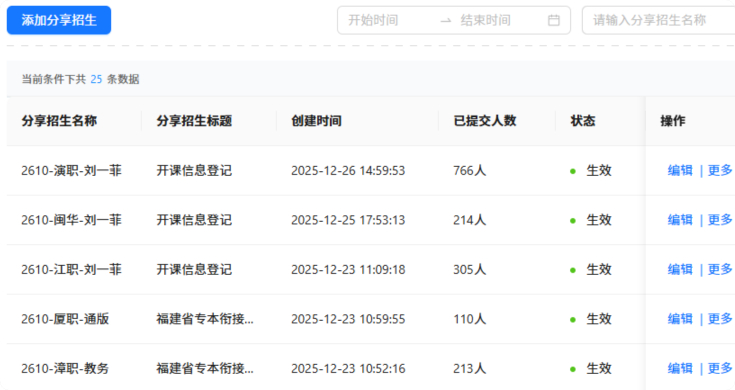
Task: Select the 分享招生名称 column header
Action: 59,121
